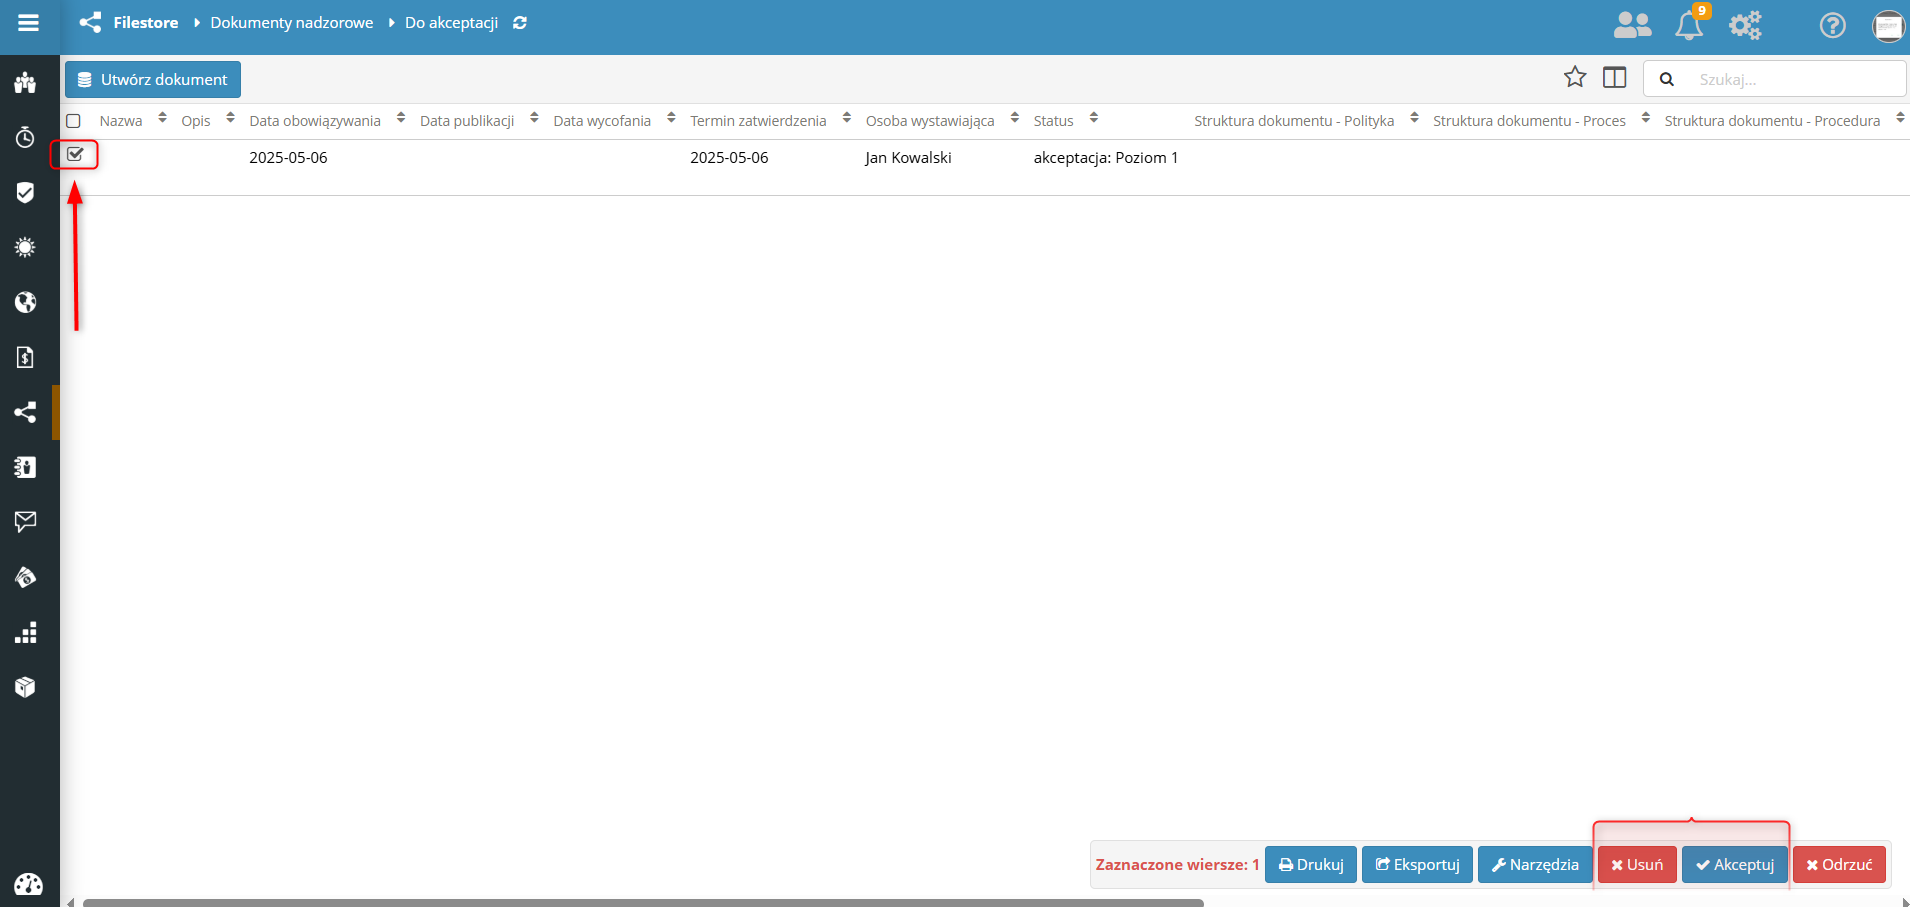Image resolution: width=1910 pixels, height=907 pixels.
Task: Open the envelope mail sidebar icon
Action: 26,521
